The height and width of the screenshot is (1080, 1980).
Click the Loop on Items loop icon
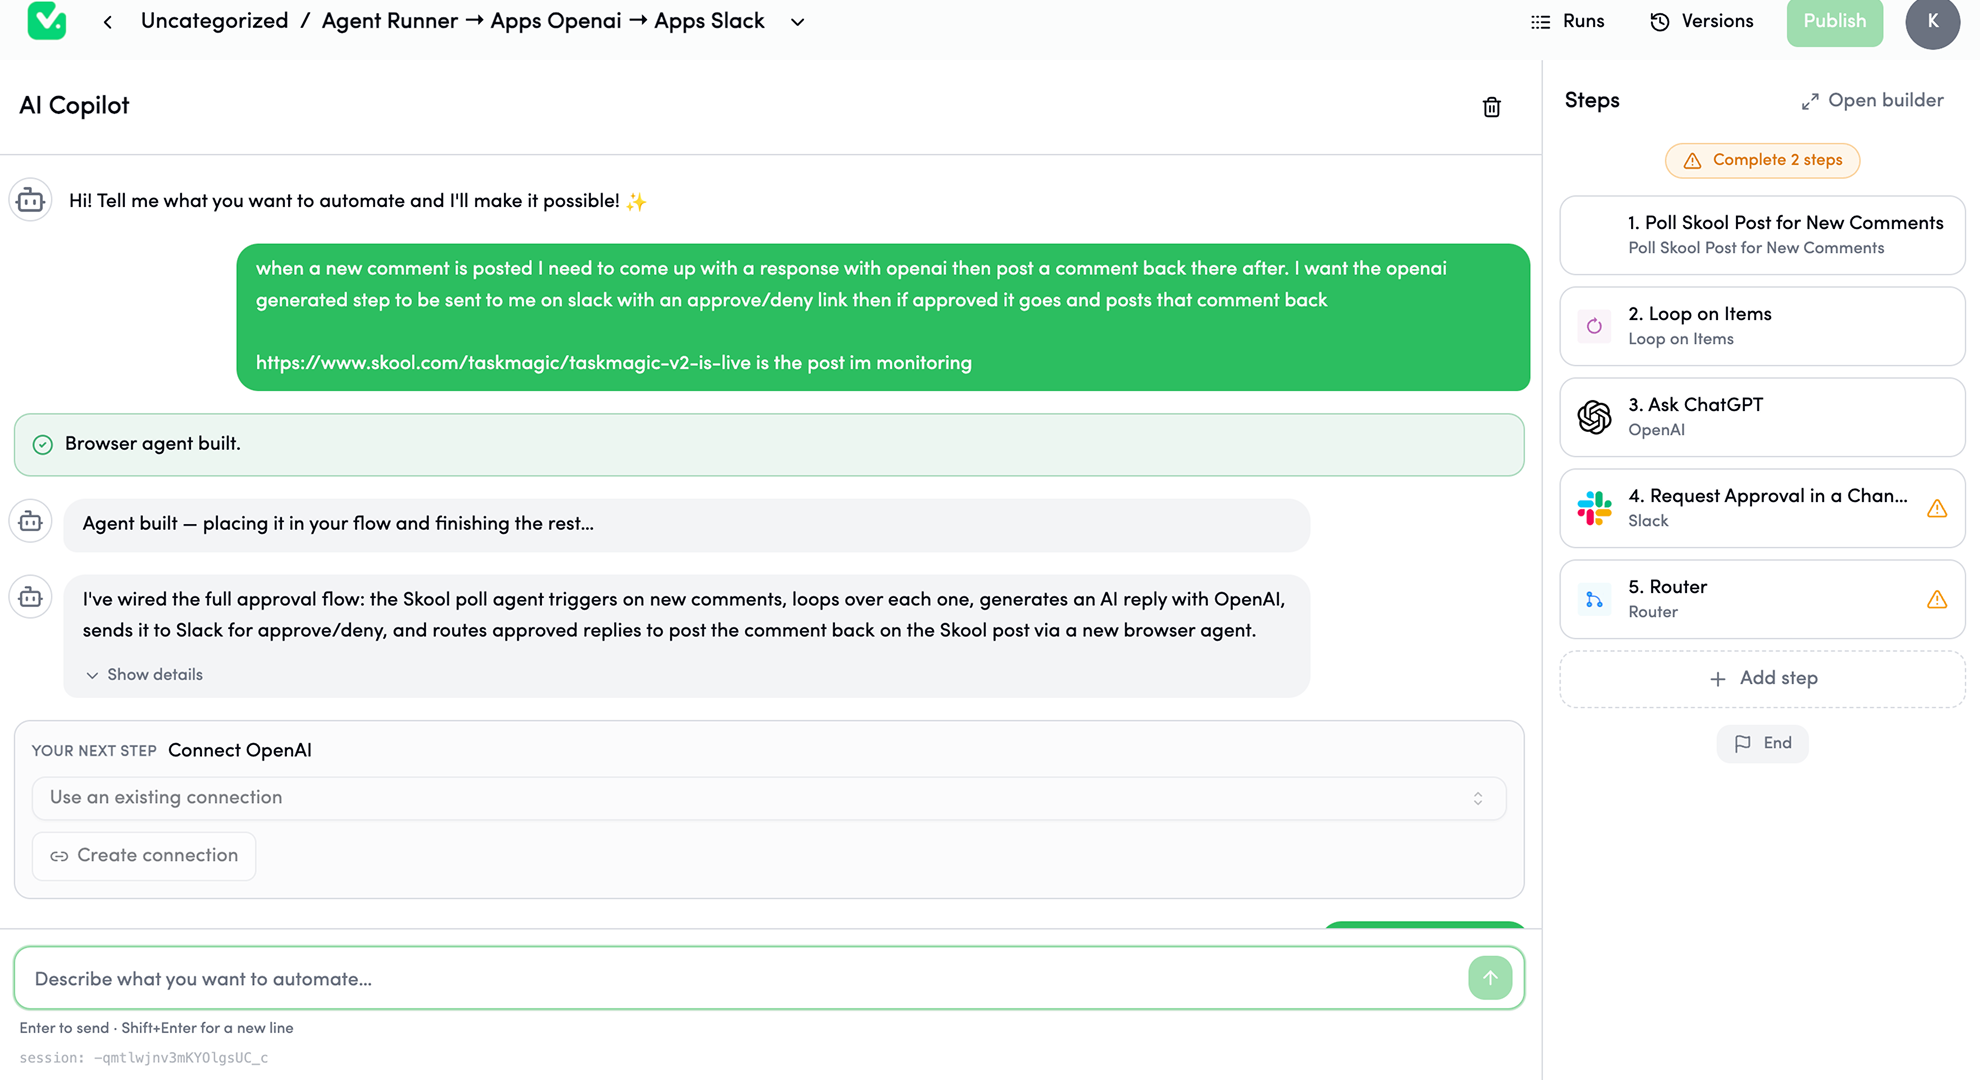tap(1594, 326)
